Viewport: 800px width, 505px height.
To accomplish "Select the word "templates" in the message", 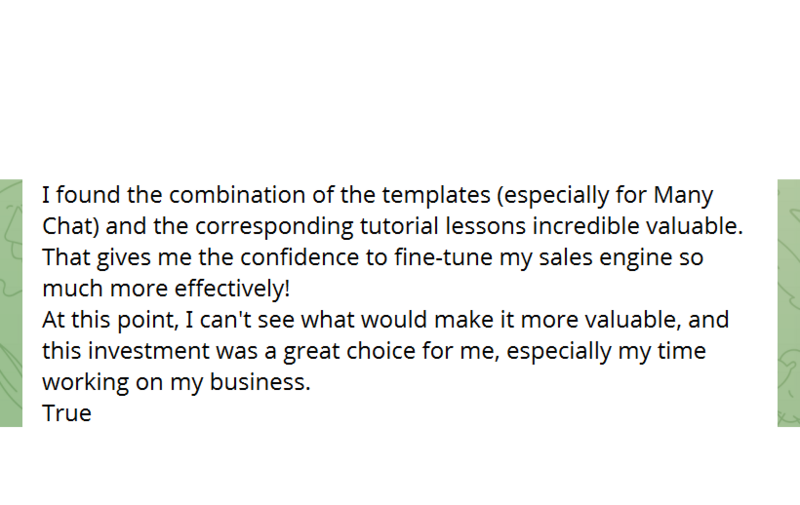I will 436,195.
